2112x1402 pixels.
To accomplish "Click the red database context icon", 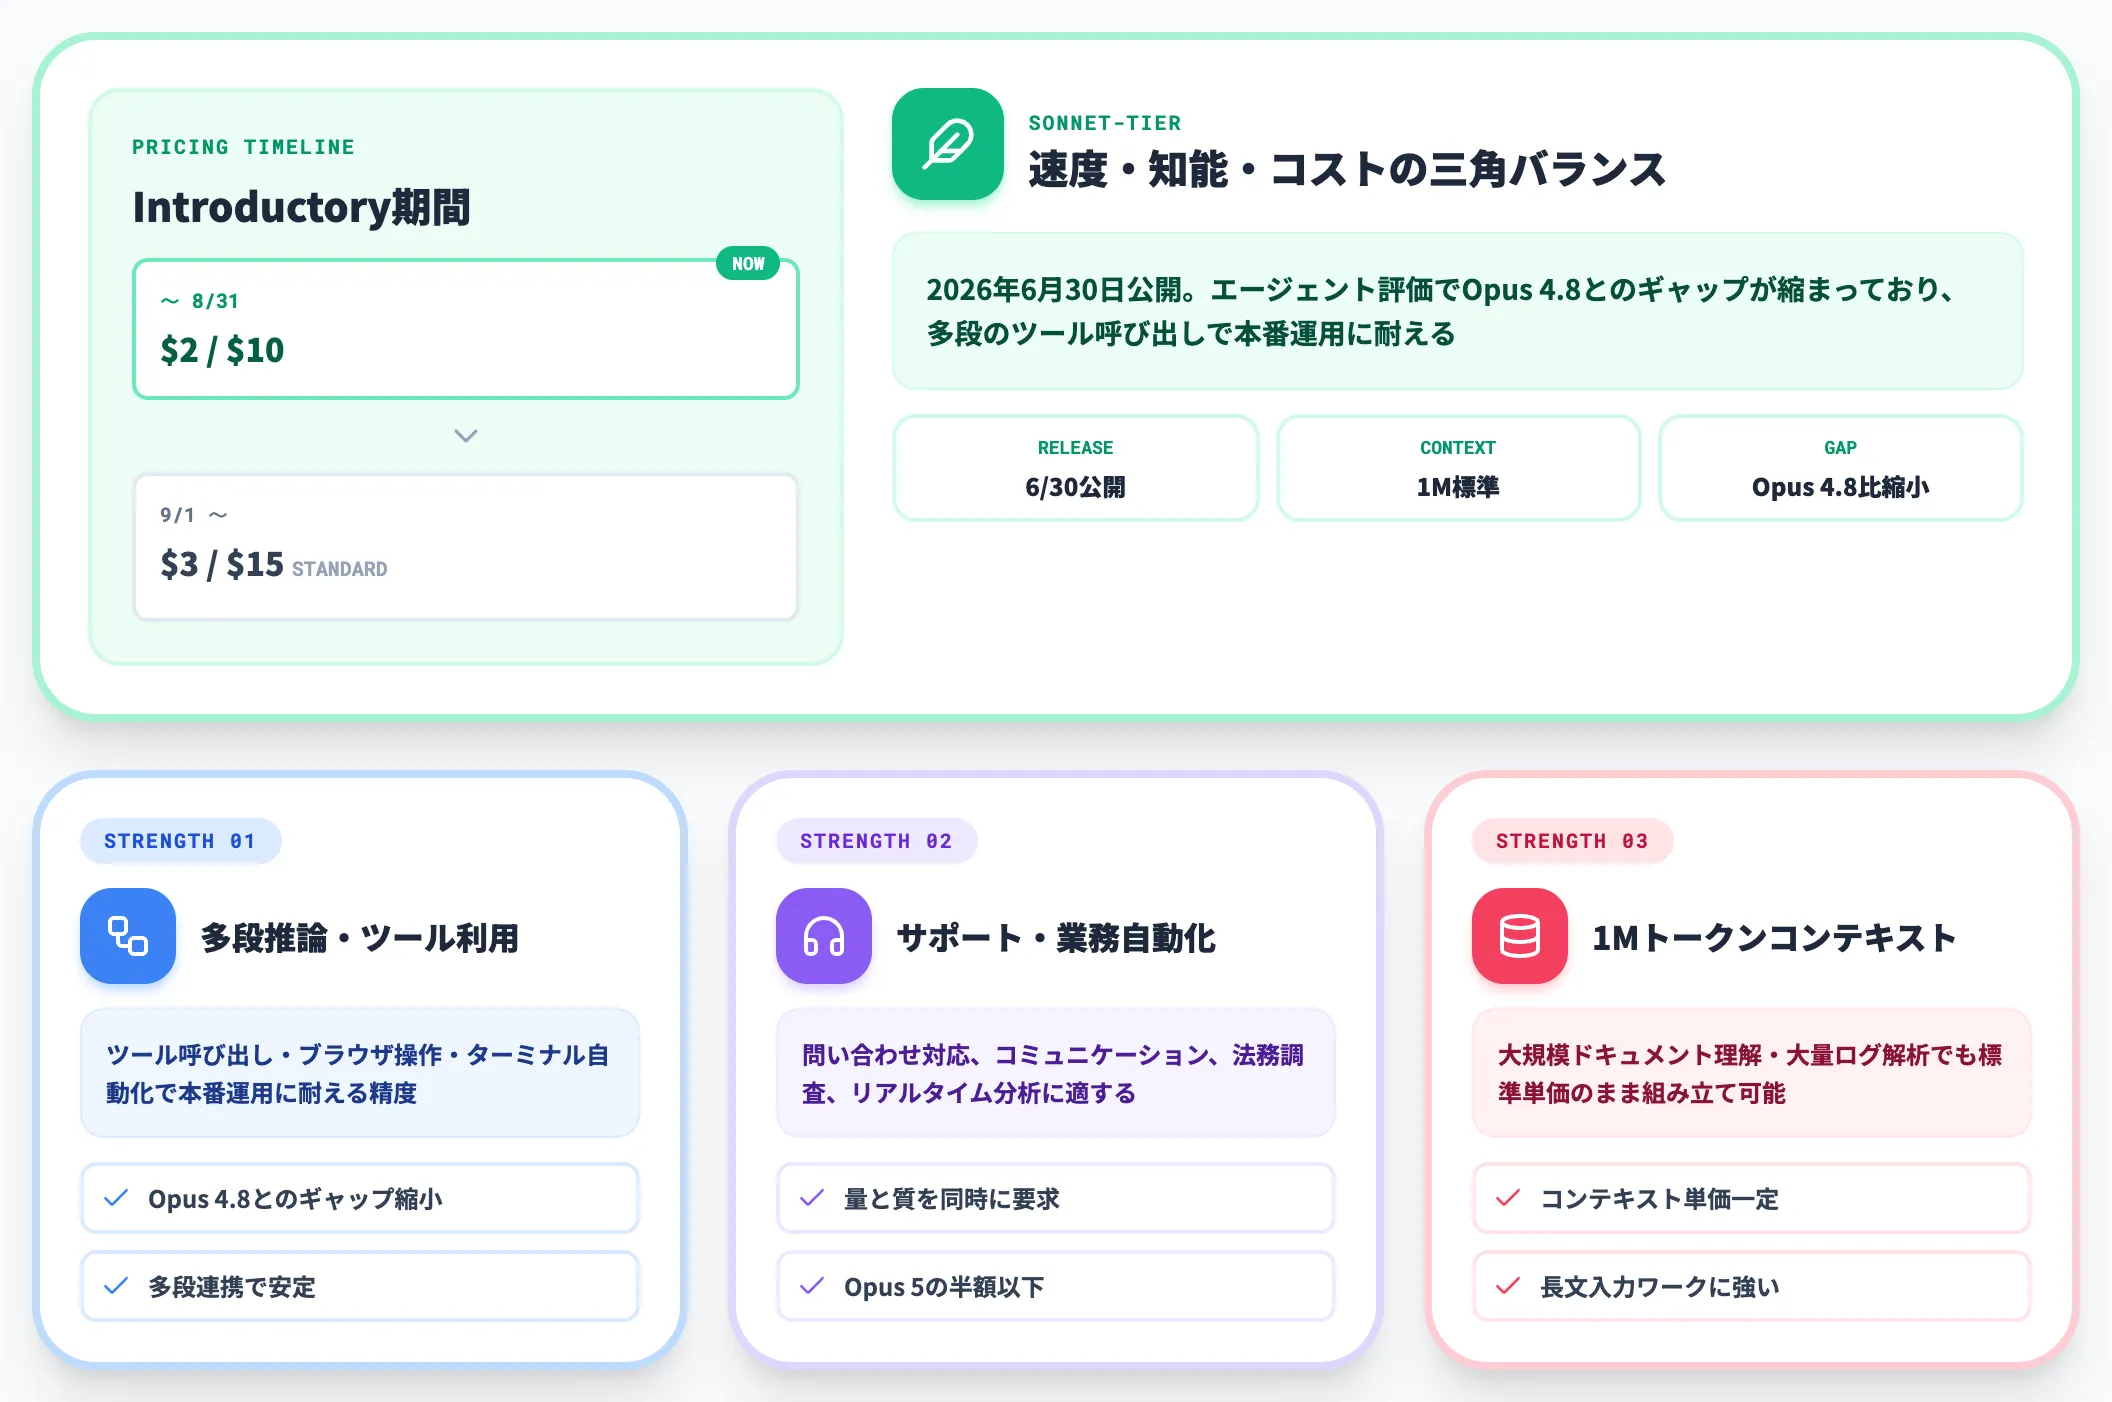I will click(1520, 936).
